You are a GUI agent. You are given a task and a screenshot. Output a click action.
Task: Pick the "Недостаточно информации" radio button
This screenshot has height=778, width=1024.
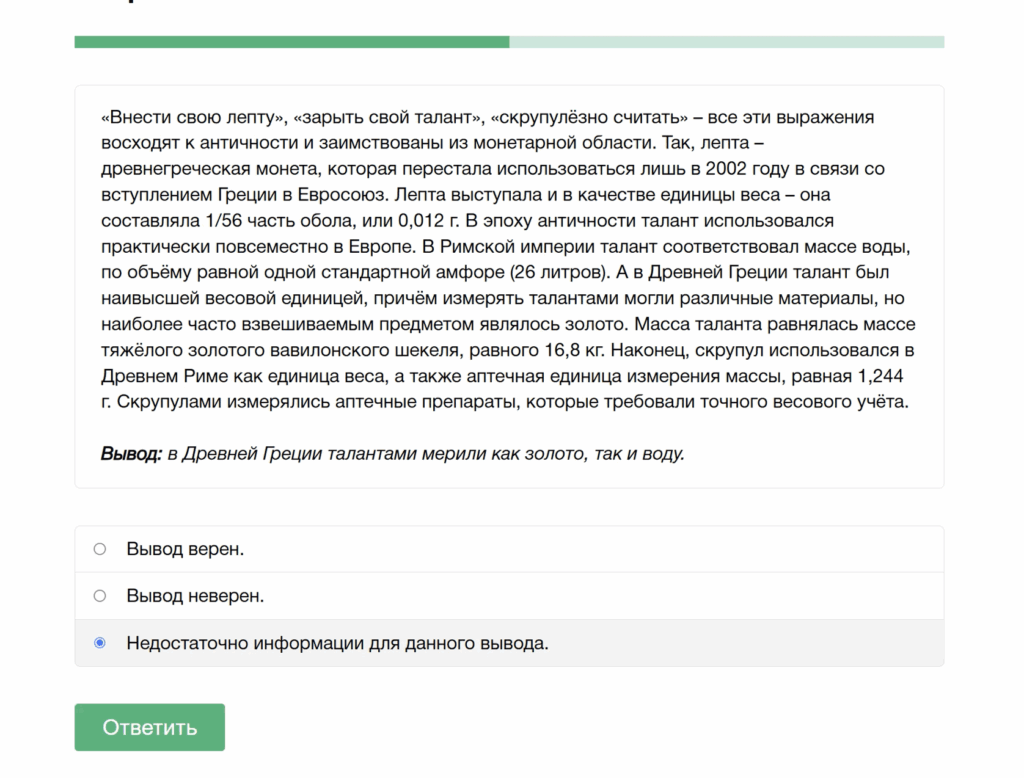pos(100,643)
